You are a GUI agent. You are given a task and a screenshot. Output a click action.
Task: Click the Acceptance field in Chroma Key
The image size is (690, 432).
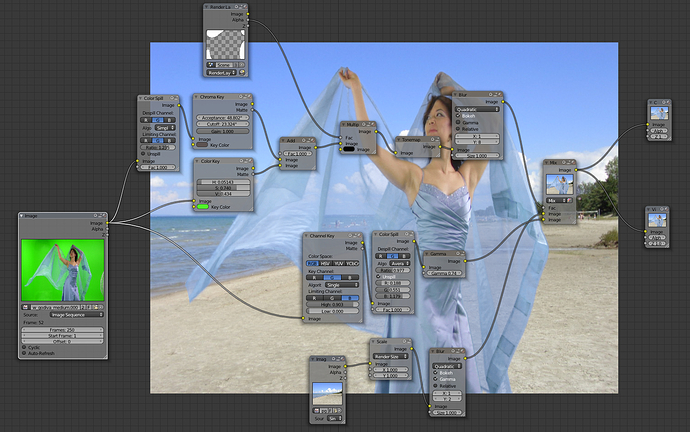(223, 118)
